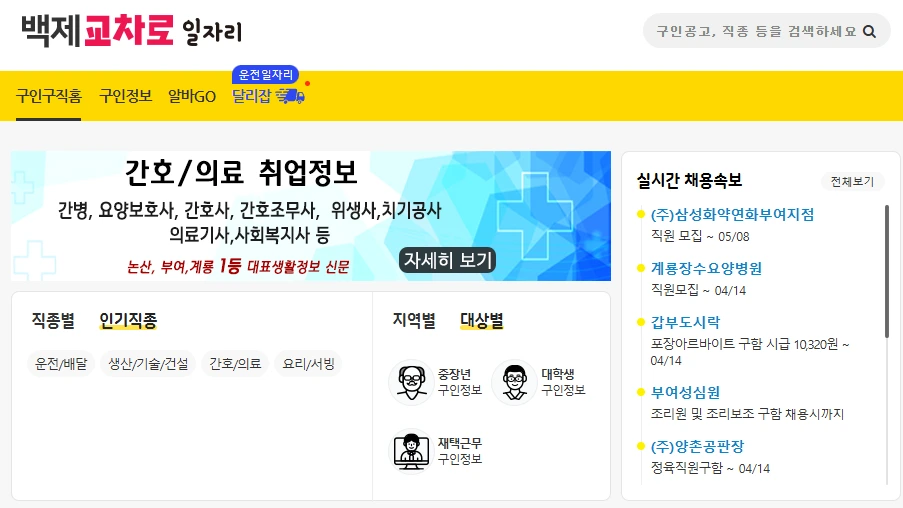Switch to the 인기직종 tab
This screenshot has width=903, height=508.
(x=128, y=320)
